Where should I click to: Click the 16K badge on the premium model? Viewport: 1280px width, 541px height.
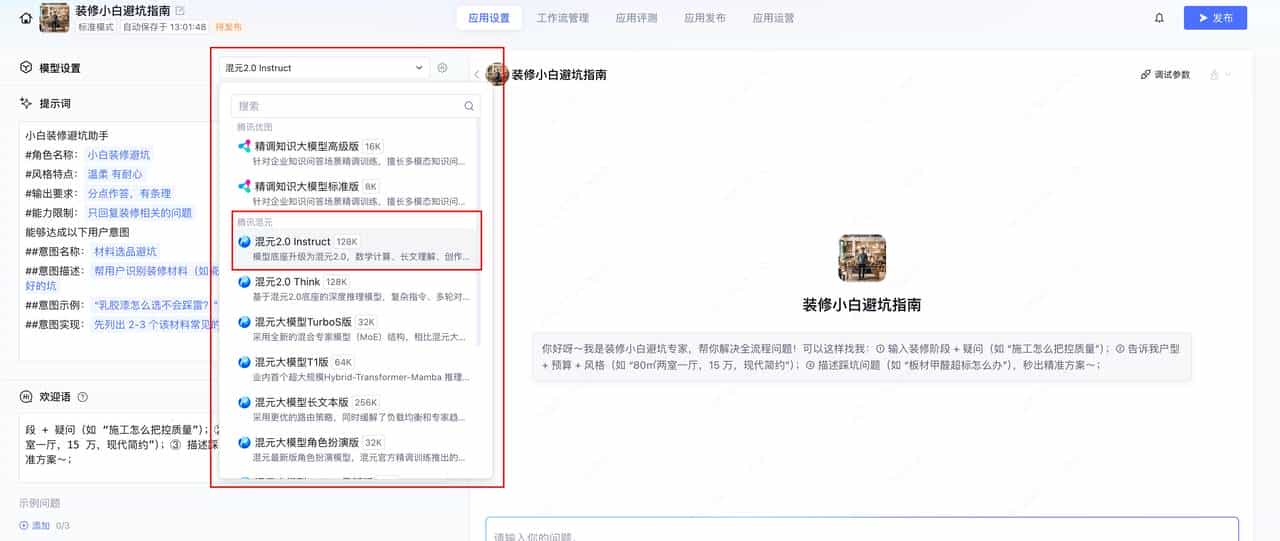pyautogui.click(x=372, y=146)
